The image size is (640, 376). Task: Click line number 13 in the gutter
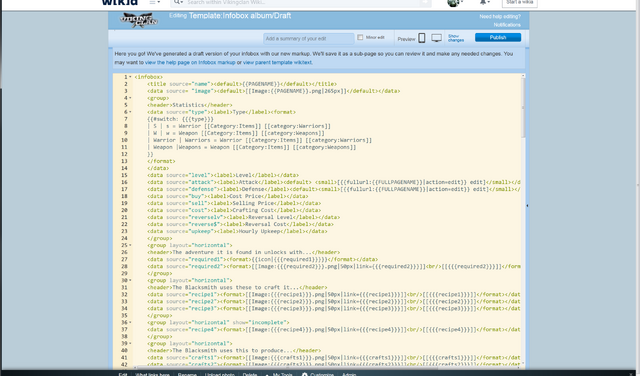click(x=124, y=161)
